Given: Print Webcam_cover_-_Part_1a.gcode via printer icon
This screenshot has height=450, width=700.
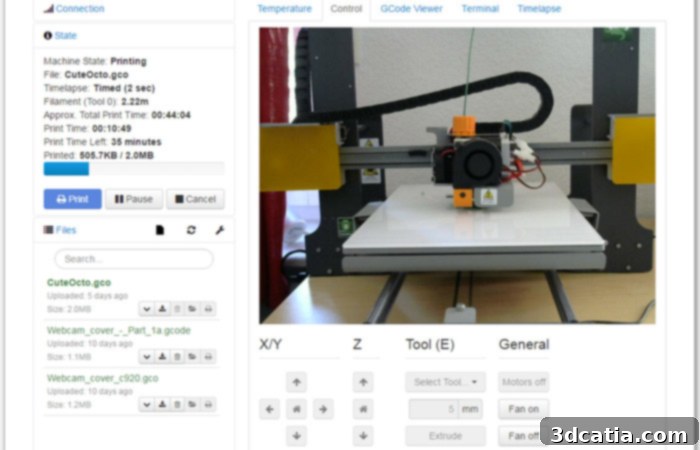Looking at the screenshot, I should click(208, 356).
